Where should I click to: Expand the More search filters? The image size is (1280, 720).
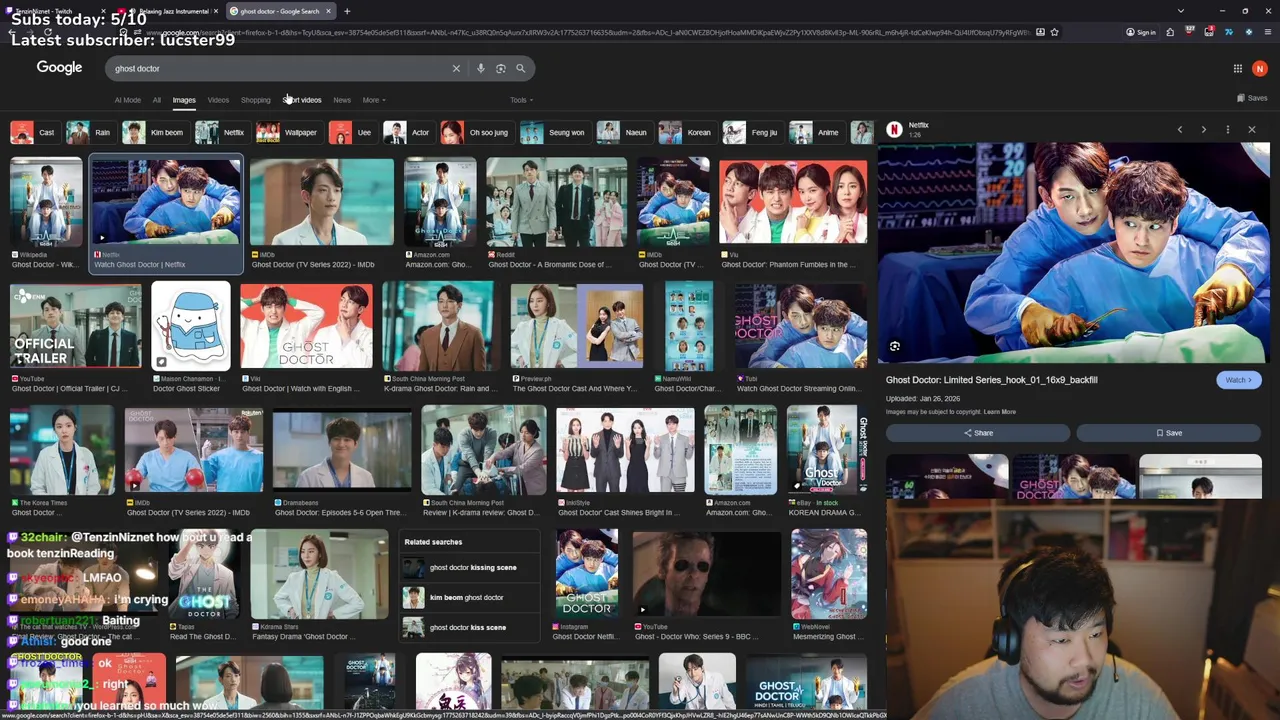pos(373,100)
